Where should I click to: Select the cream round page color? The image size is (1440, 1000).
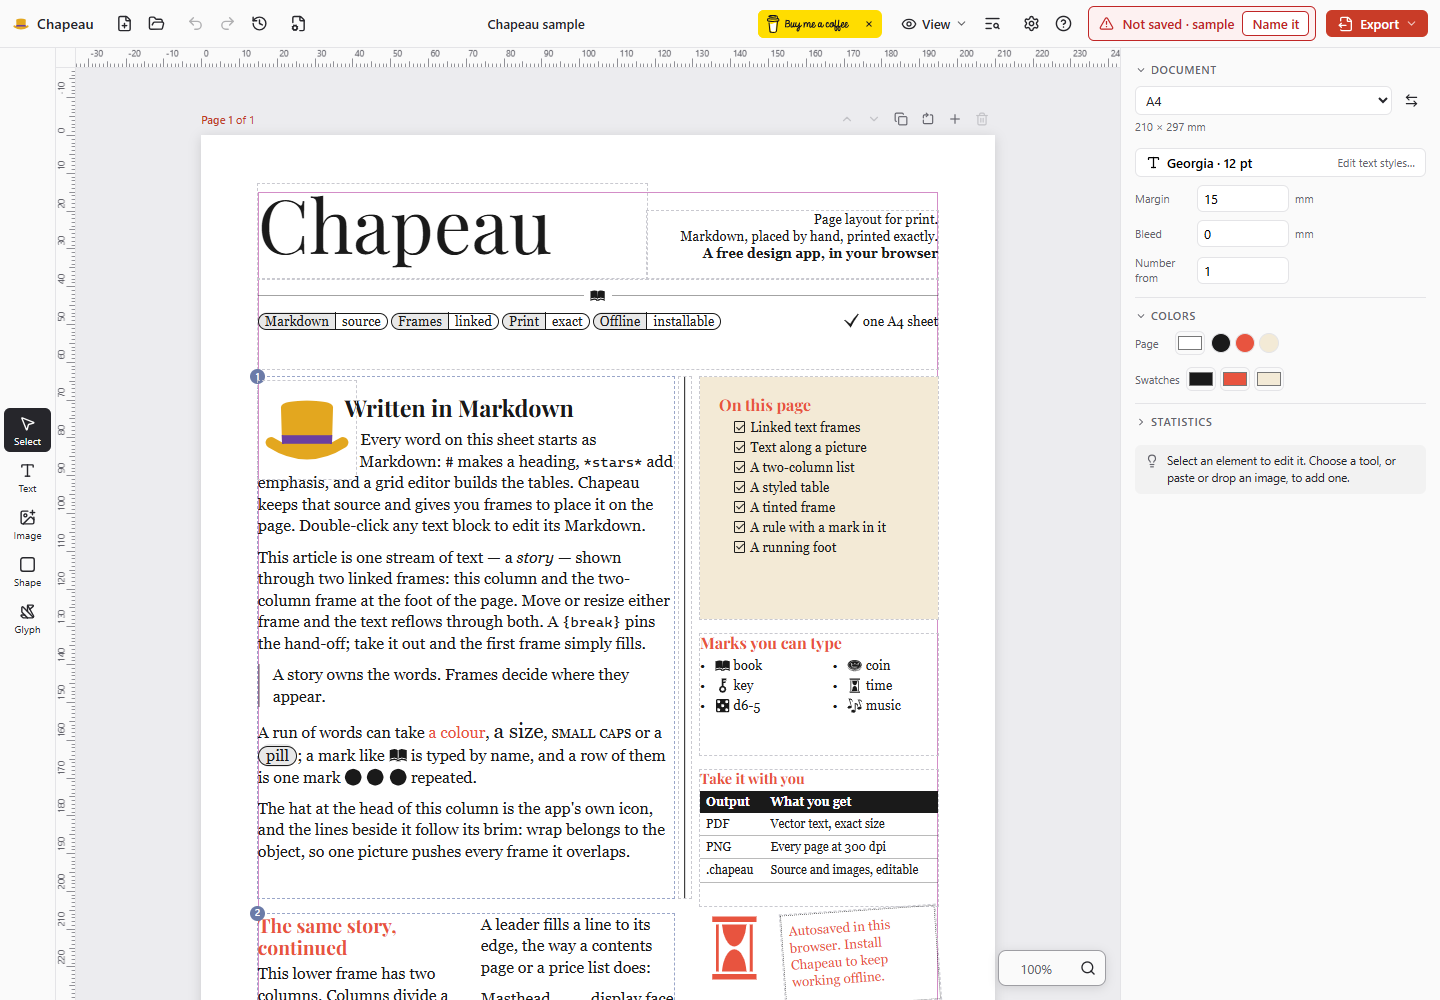click(1269, 343)
